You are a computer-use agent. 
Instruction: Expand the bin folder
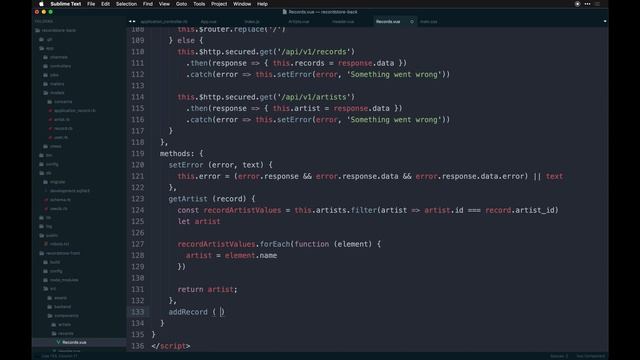click(46, 155)
